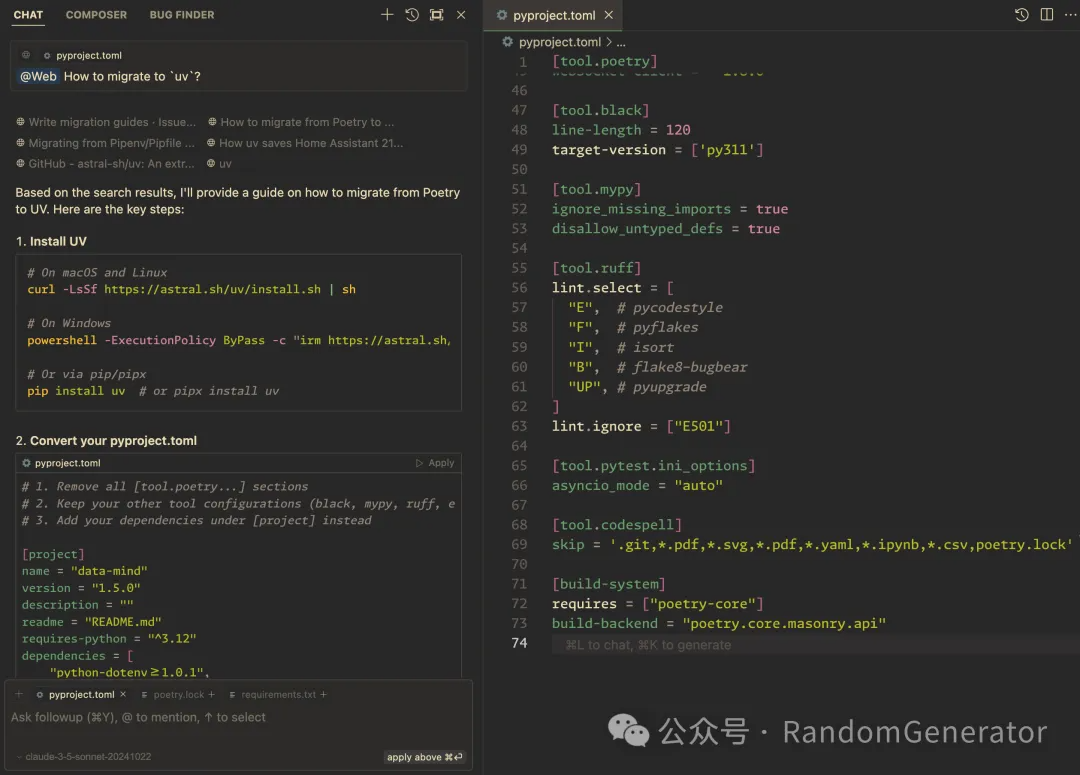Focus the Ask followup input field

click(238, 718)
